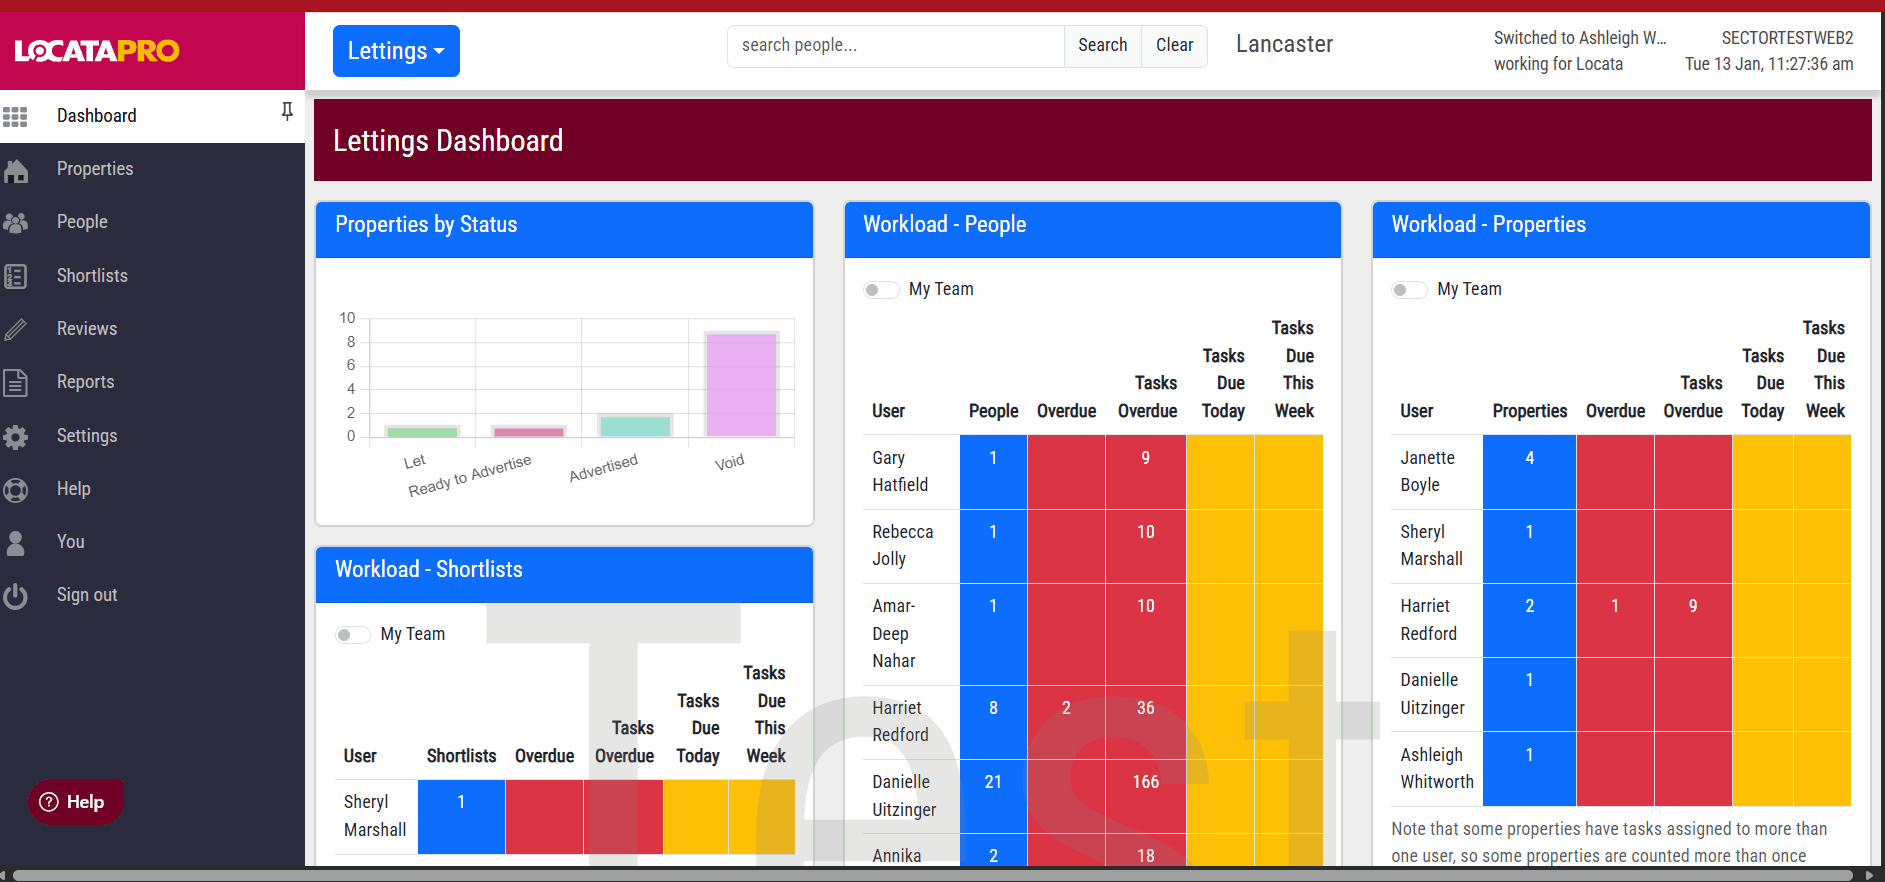Click the Properties house icon
Viewport: 1885px width, 882px height.
click(16, 170)
